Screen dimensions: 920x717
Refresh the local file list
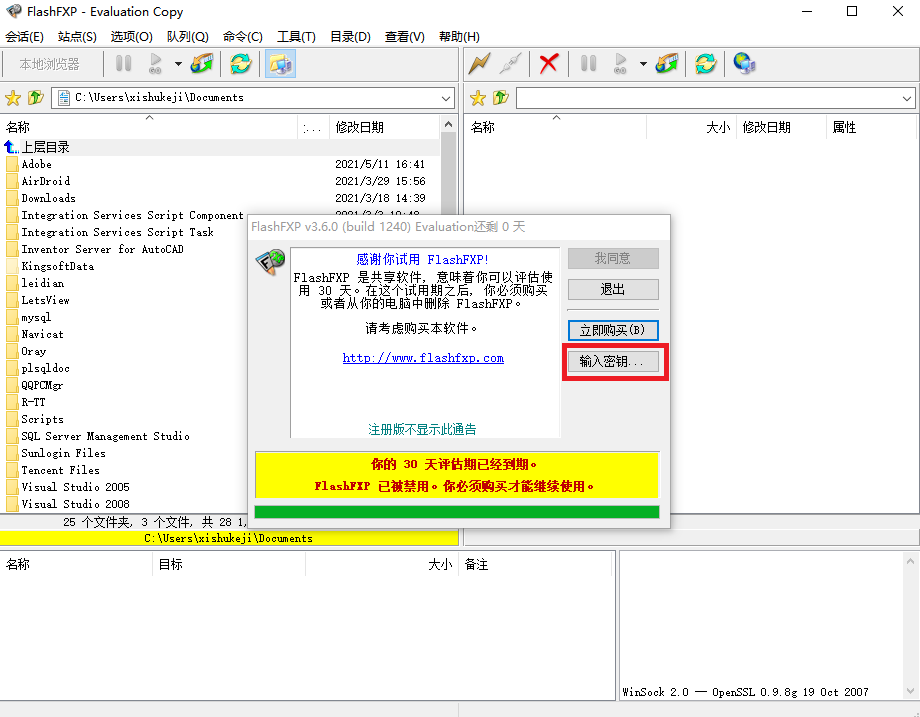(241, 63)
